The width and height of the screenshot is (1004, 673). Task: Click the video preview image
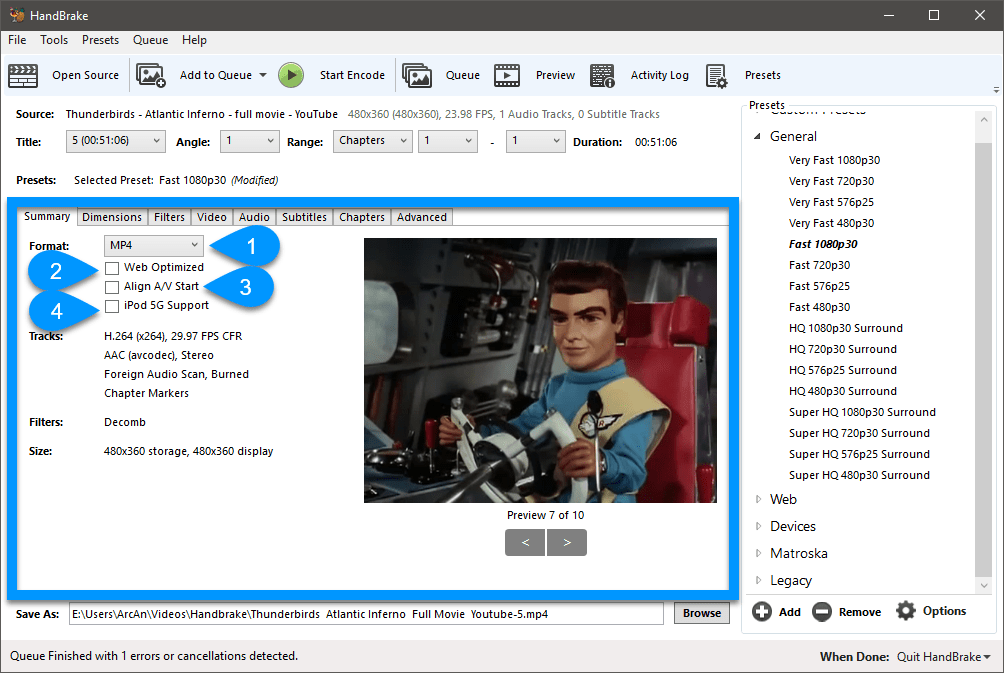pyautogui.click(x=540, y=370)
